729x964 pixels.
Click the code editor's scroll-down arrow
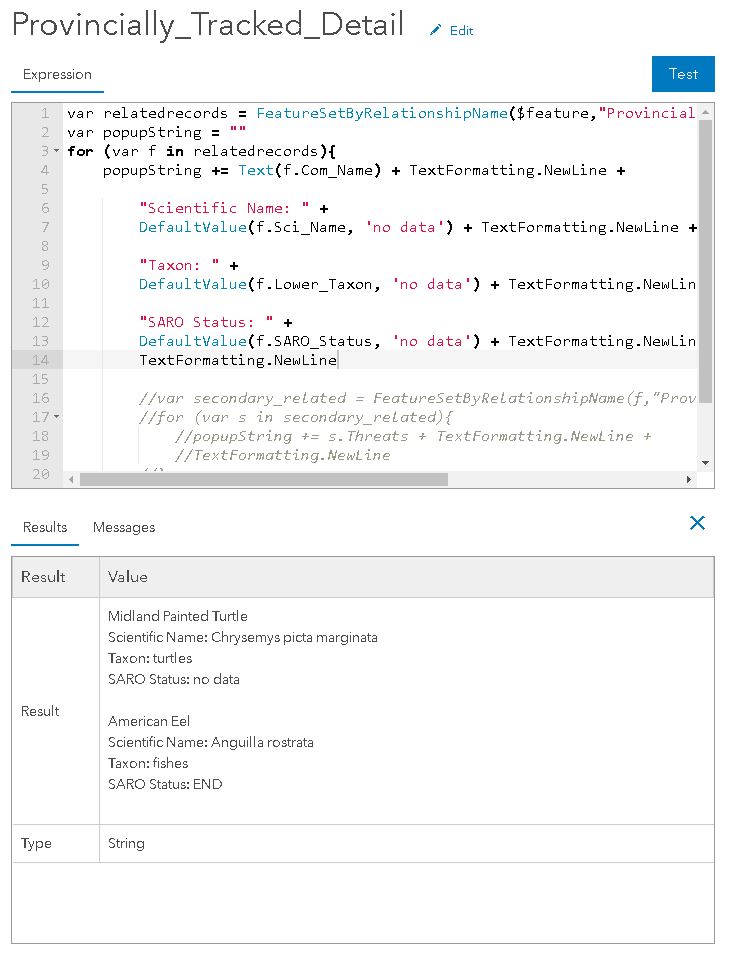(706, 463)
